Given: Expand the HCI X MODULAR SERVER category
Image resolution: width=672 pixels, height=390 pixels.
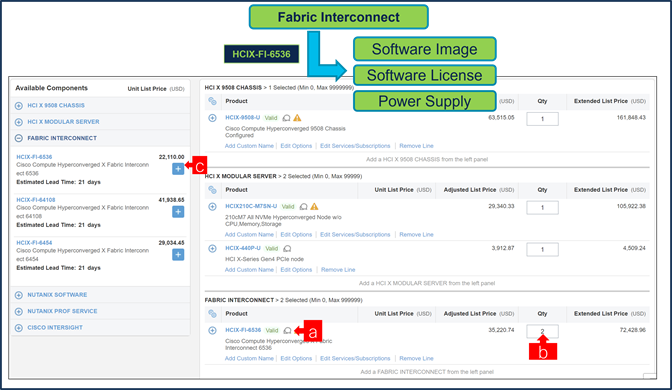Looking at the screenshot, I should [18, 122].
